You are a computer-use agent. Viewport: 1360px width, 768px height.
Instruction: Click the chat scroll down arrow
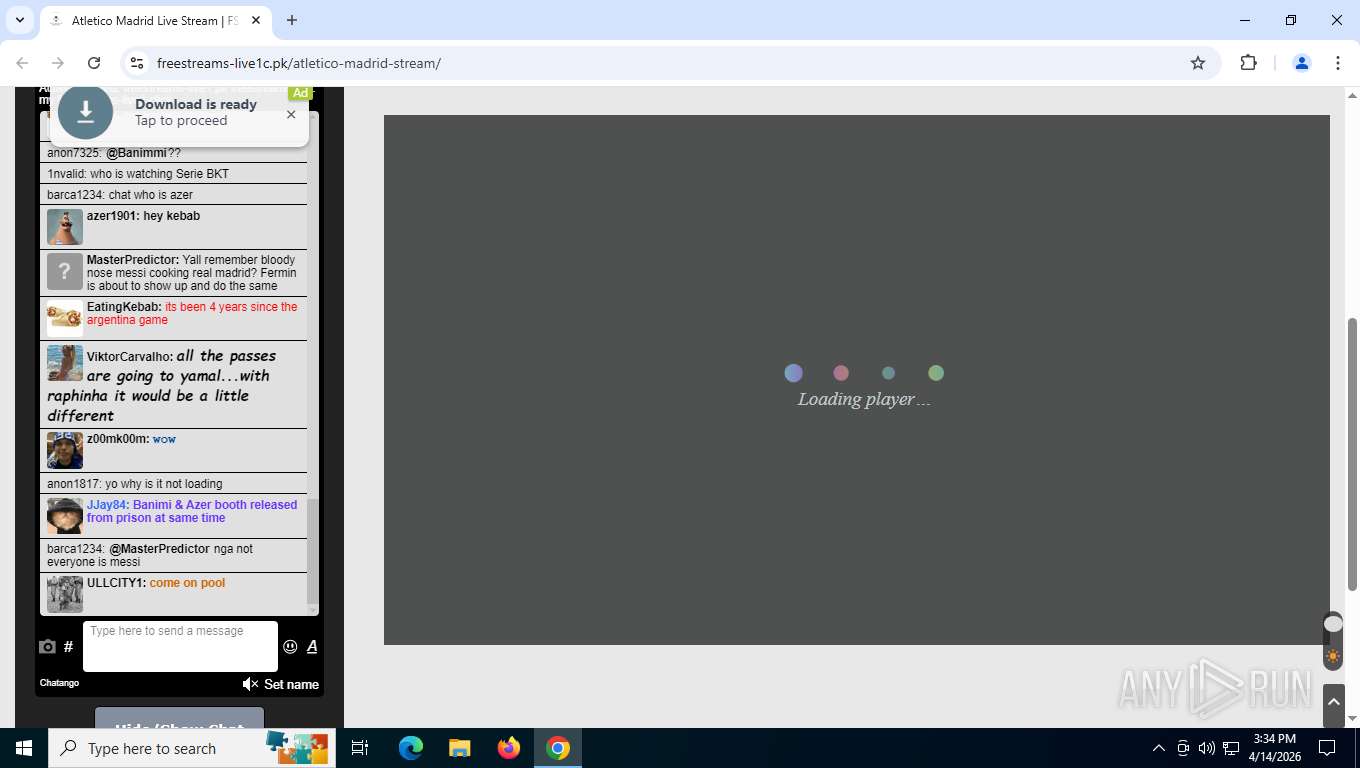tap(312, 609)
